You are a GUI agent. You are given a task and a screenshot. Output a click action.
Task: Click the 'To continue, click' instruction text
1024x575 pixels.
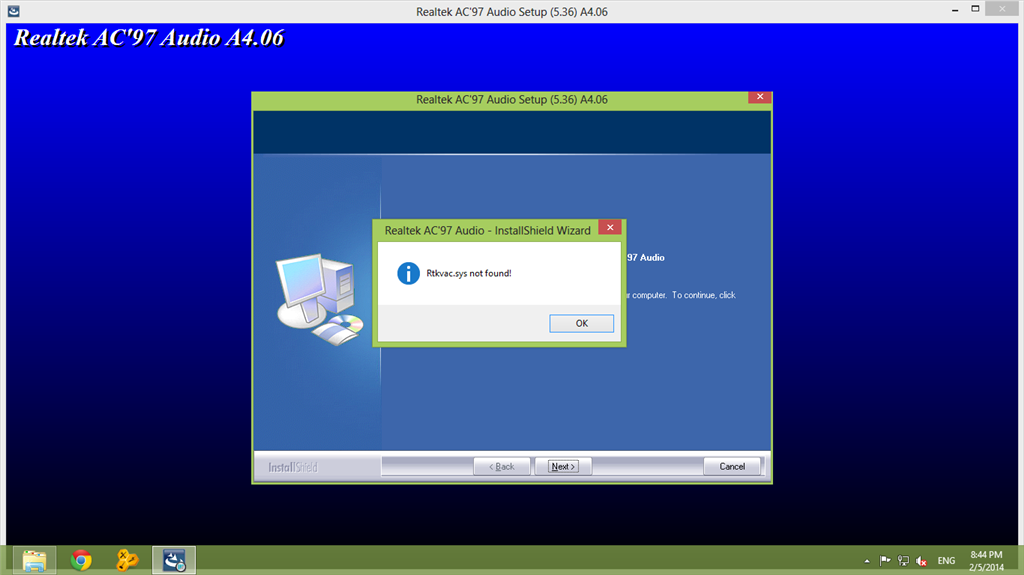pyautogui.click(x=703, y=295)
